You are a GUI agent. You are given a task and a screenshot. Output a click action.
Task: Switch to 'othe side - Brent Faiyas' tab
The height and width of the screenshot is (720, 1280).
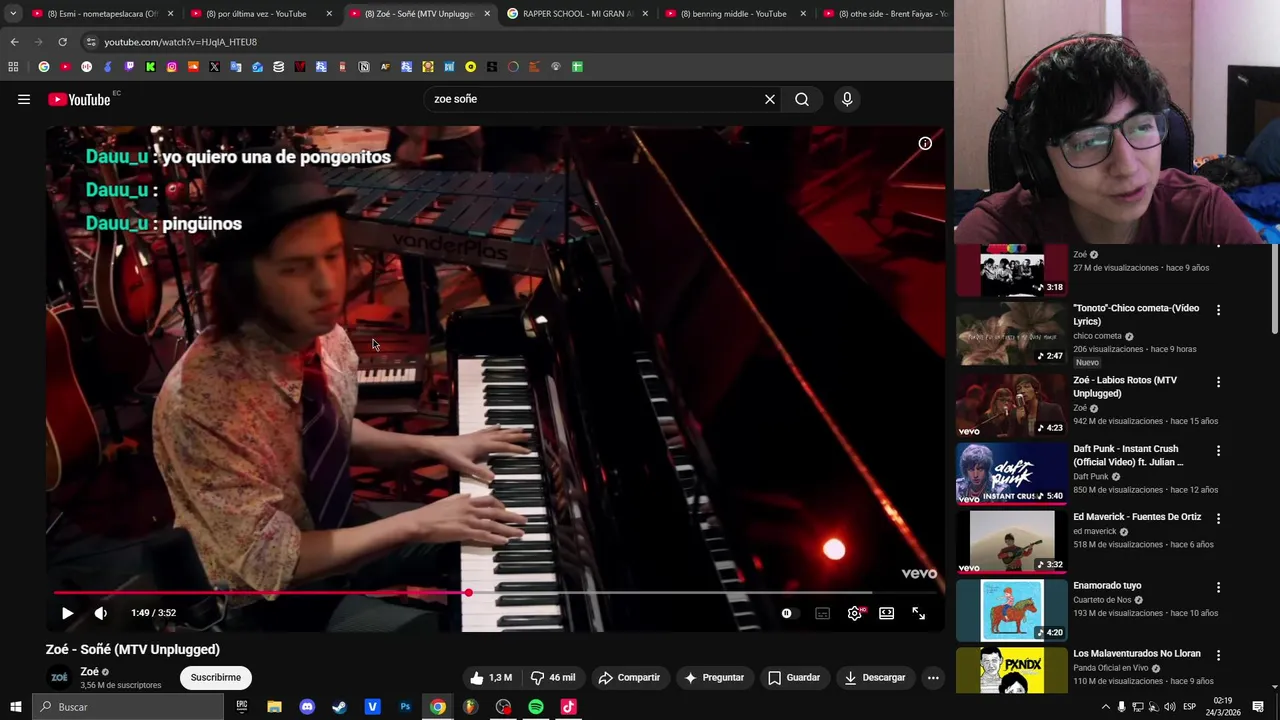click(x=885, y=14)
